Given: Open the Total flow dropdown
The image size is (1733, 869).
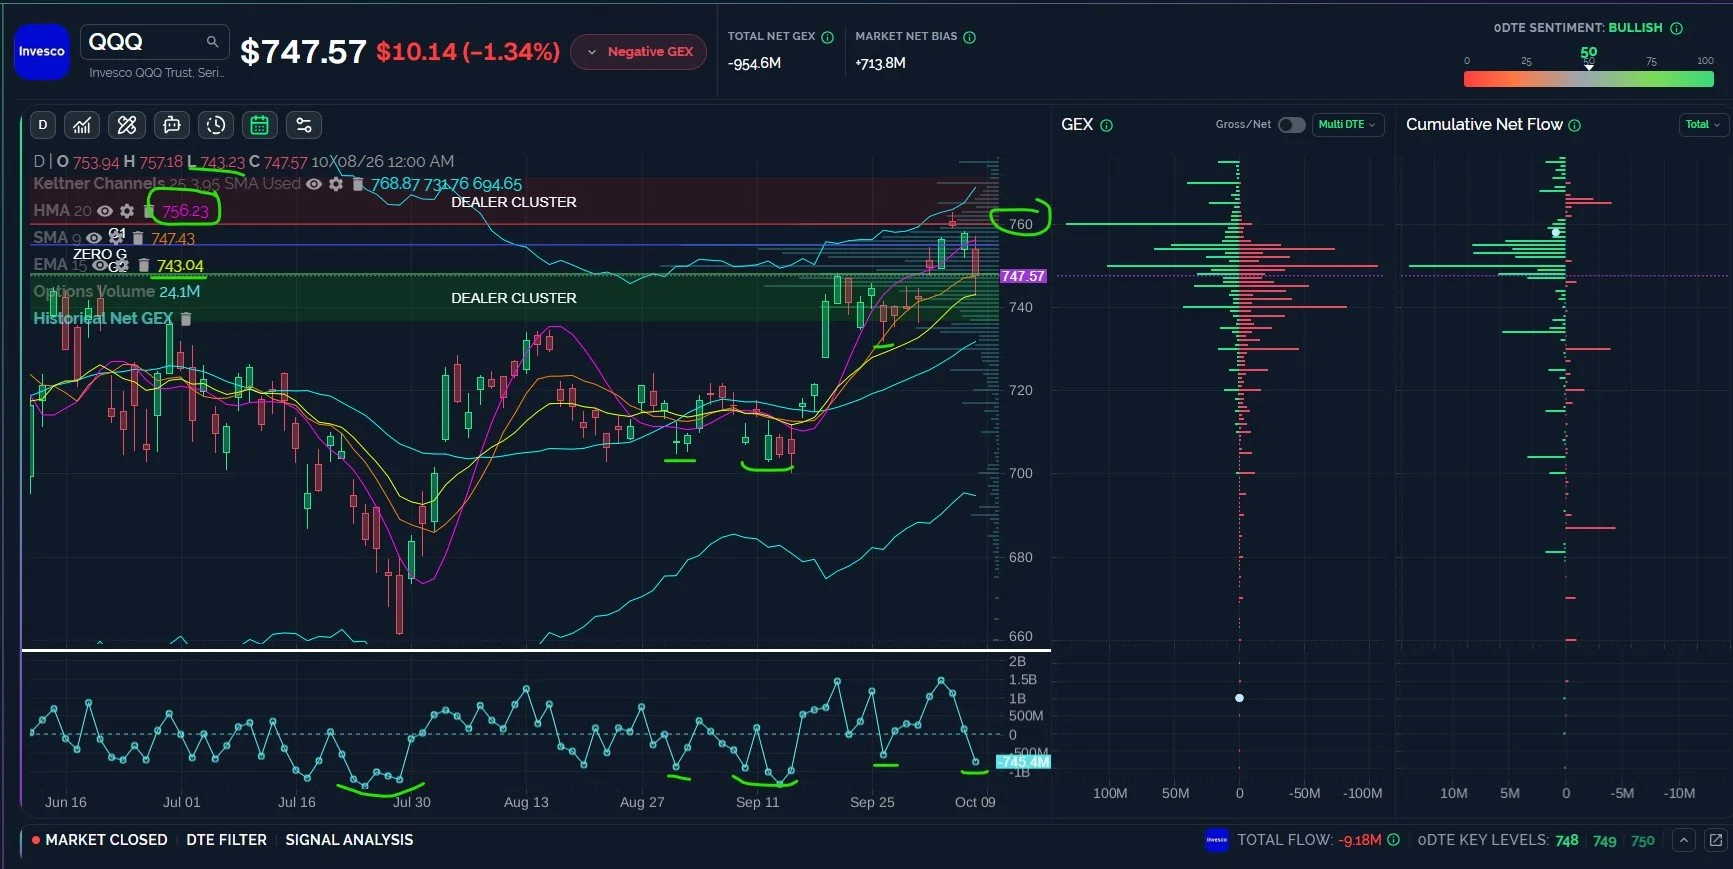Looking at the screenshot, I should (x=1702, y=125).
